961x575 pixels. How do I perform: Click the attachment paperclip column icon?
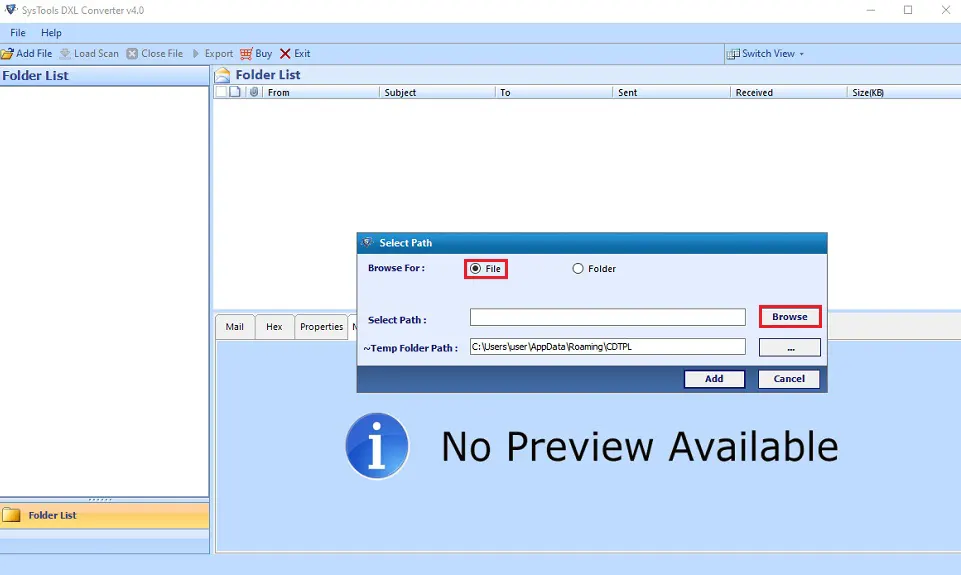click(254, 92)
